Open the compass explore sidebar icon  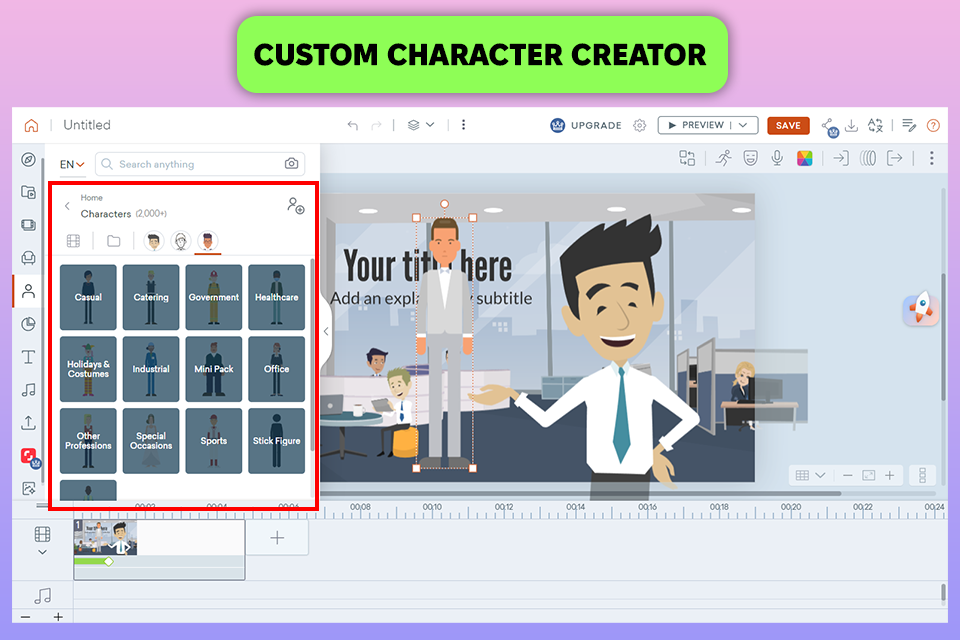28,160
